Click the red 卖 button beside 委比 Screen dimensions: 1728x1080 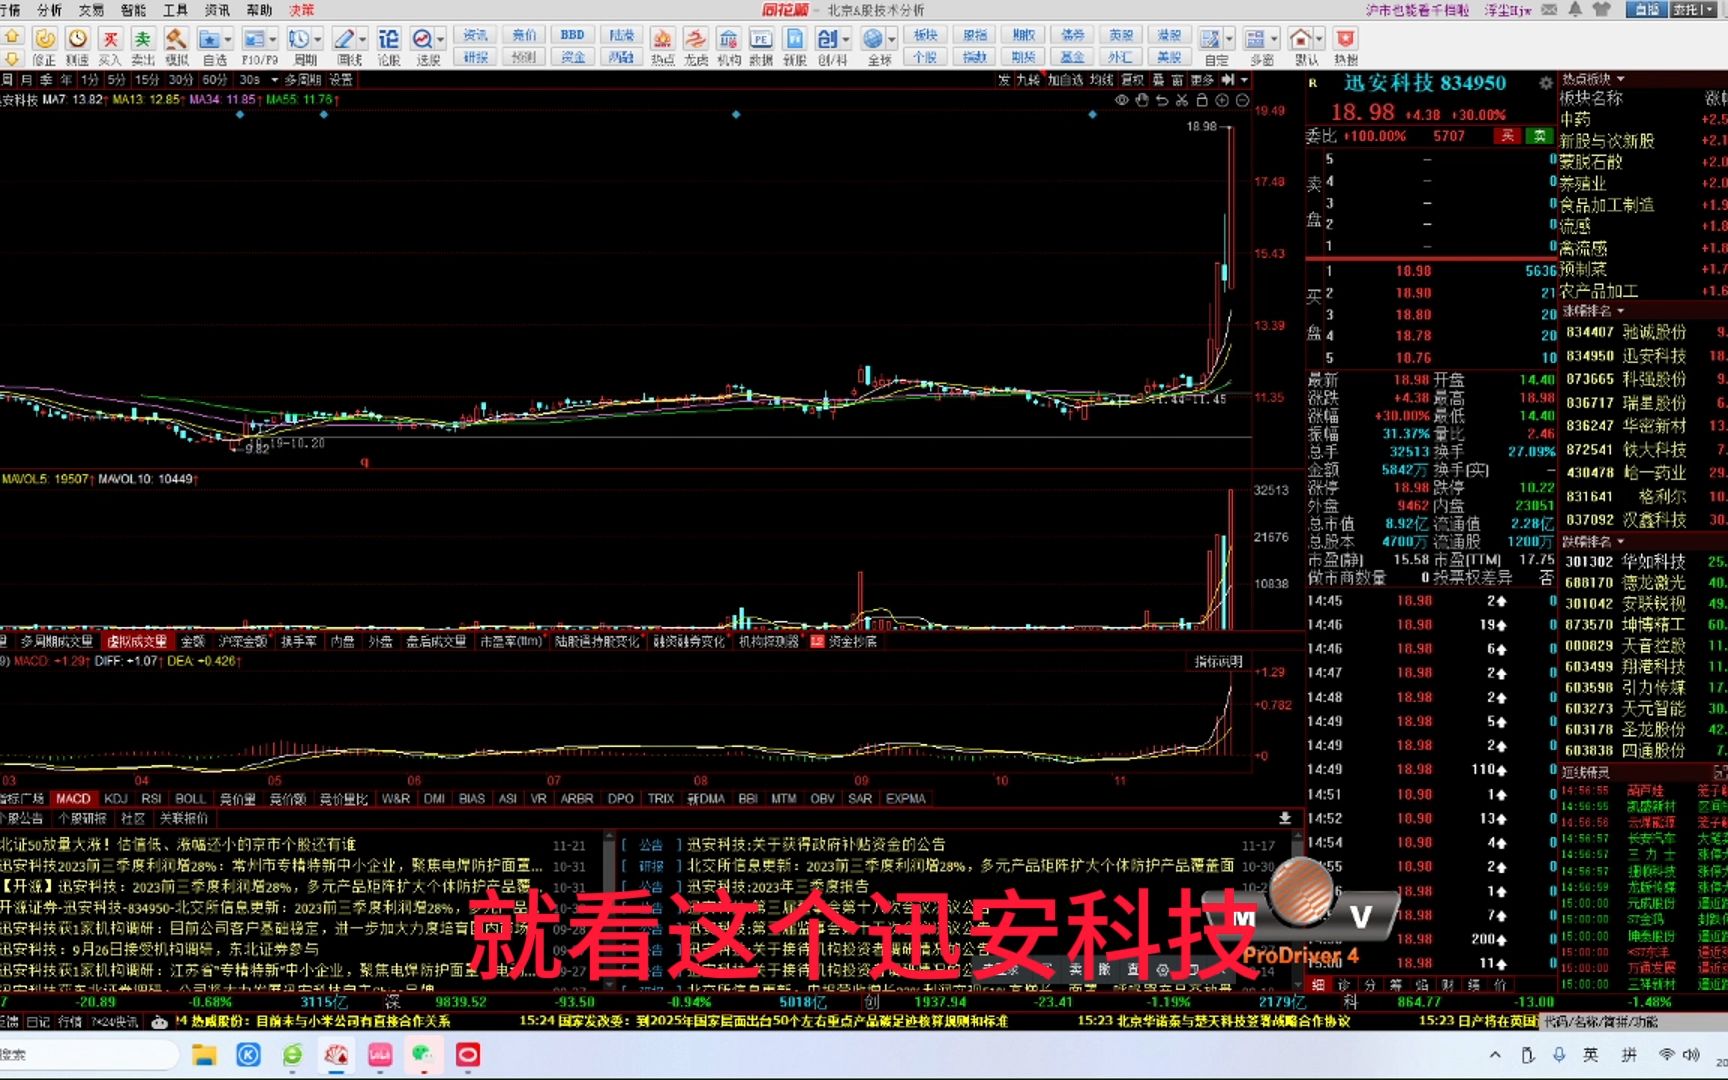1507,136
